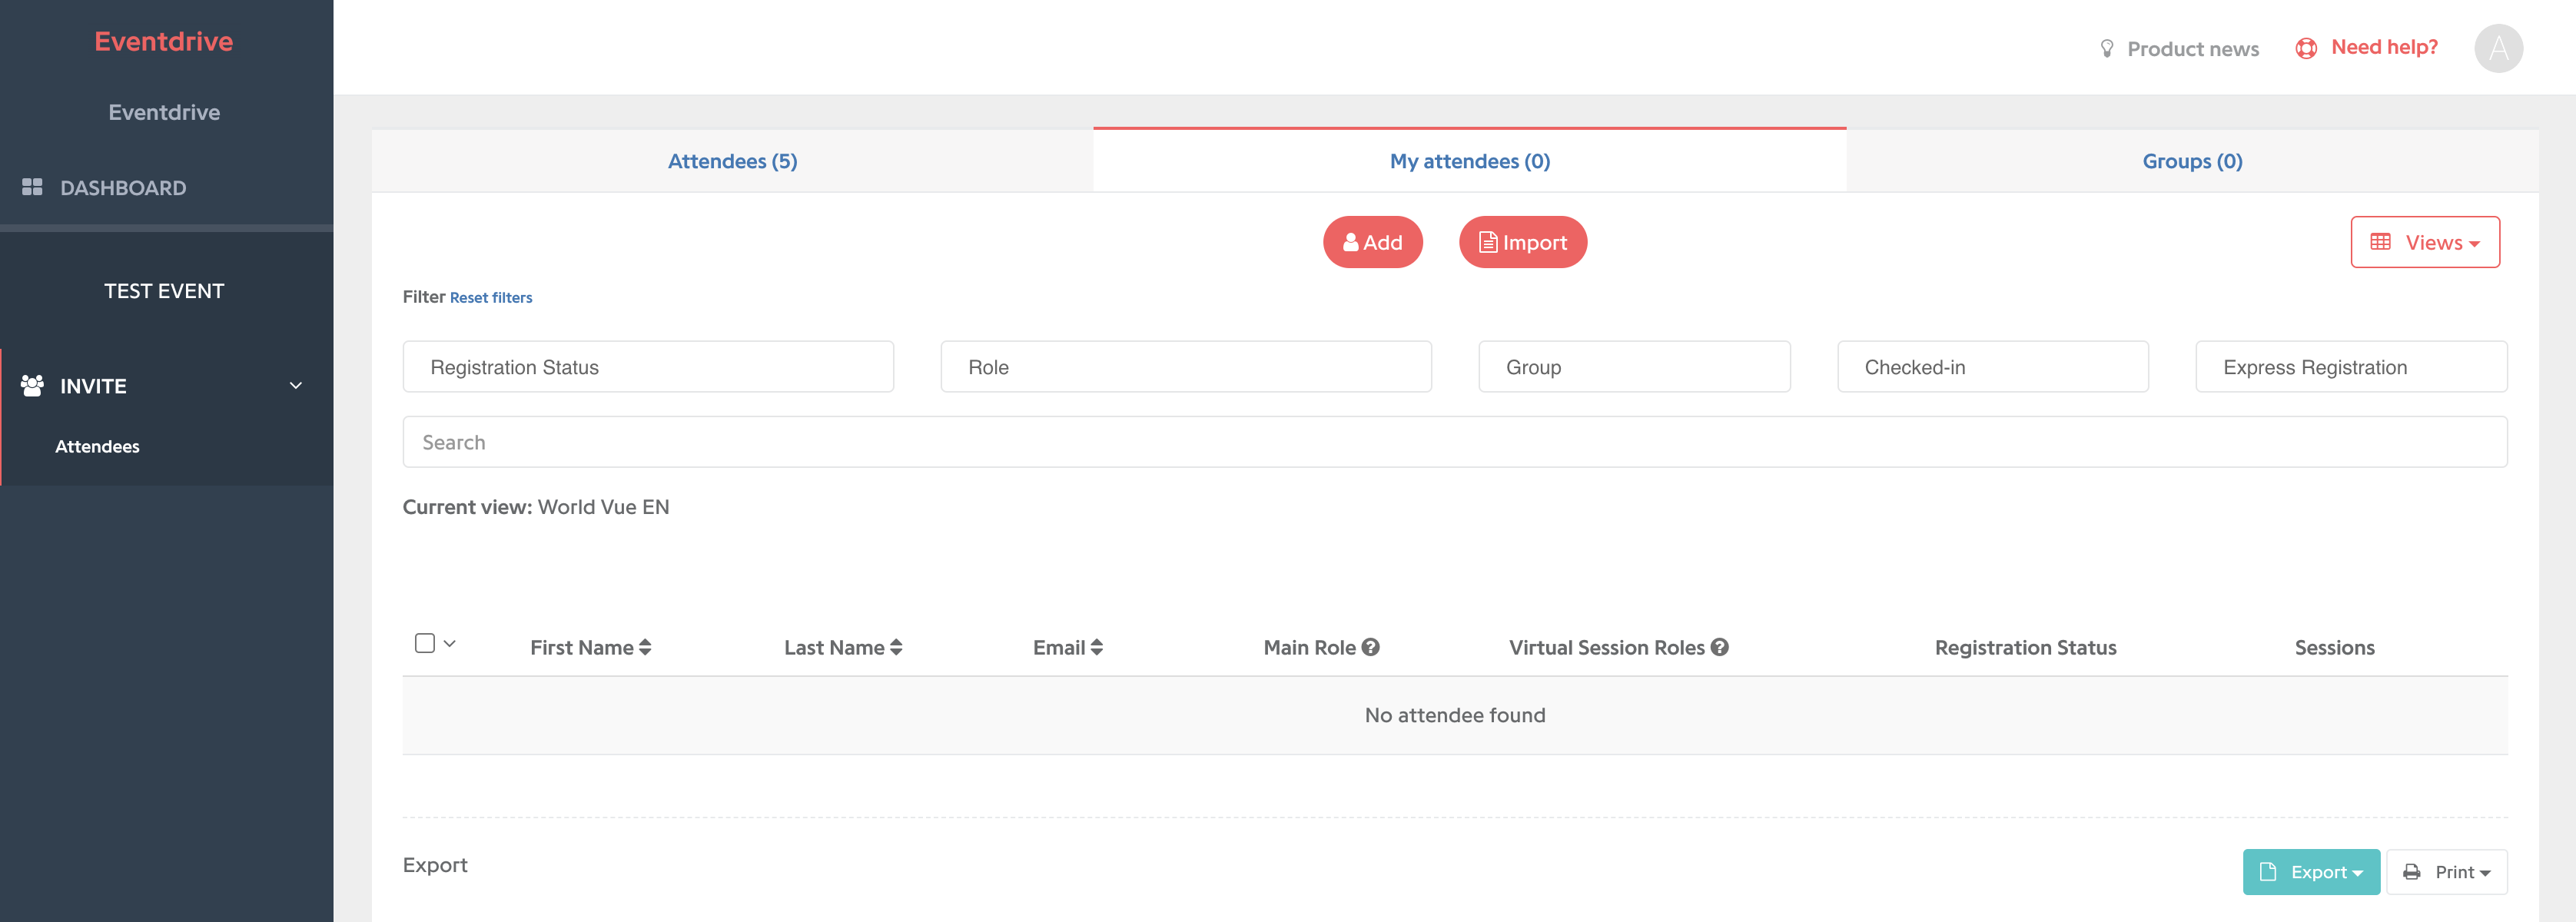Open the Registration Status filter dropdown
The width and height of the screenshot is (2576, 922).
648,367
